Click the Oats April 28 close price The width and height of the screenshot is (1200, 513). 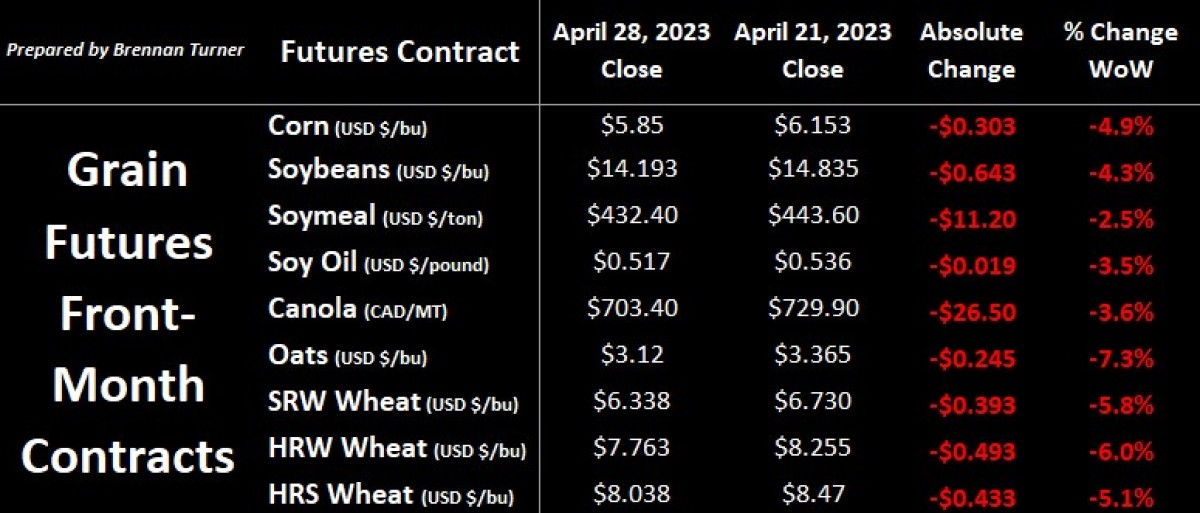[631, 356]
